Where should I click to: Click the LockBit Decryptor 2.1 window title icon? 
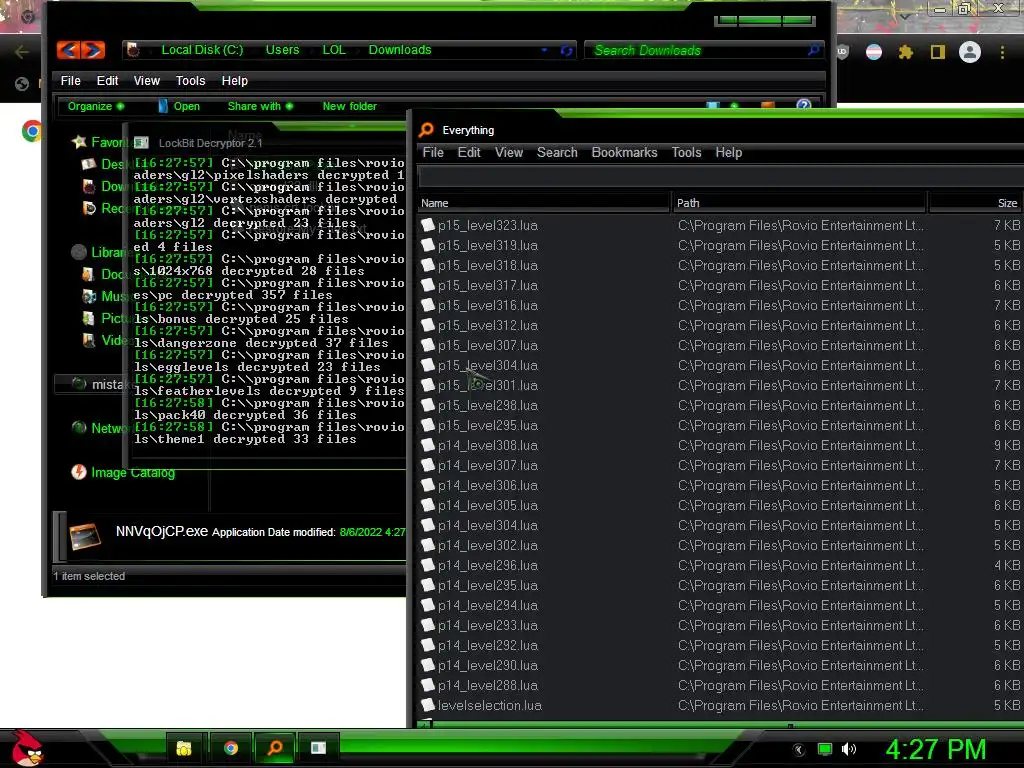tap(141, 142)
